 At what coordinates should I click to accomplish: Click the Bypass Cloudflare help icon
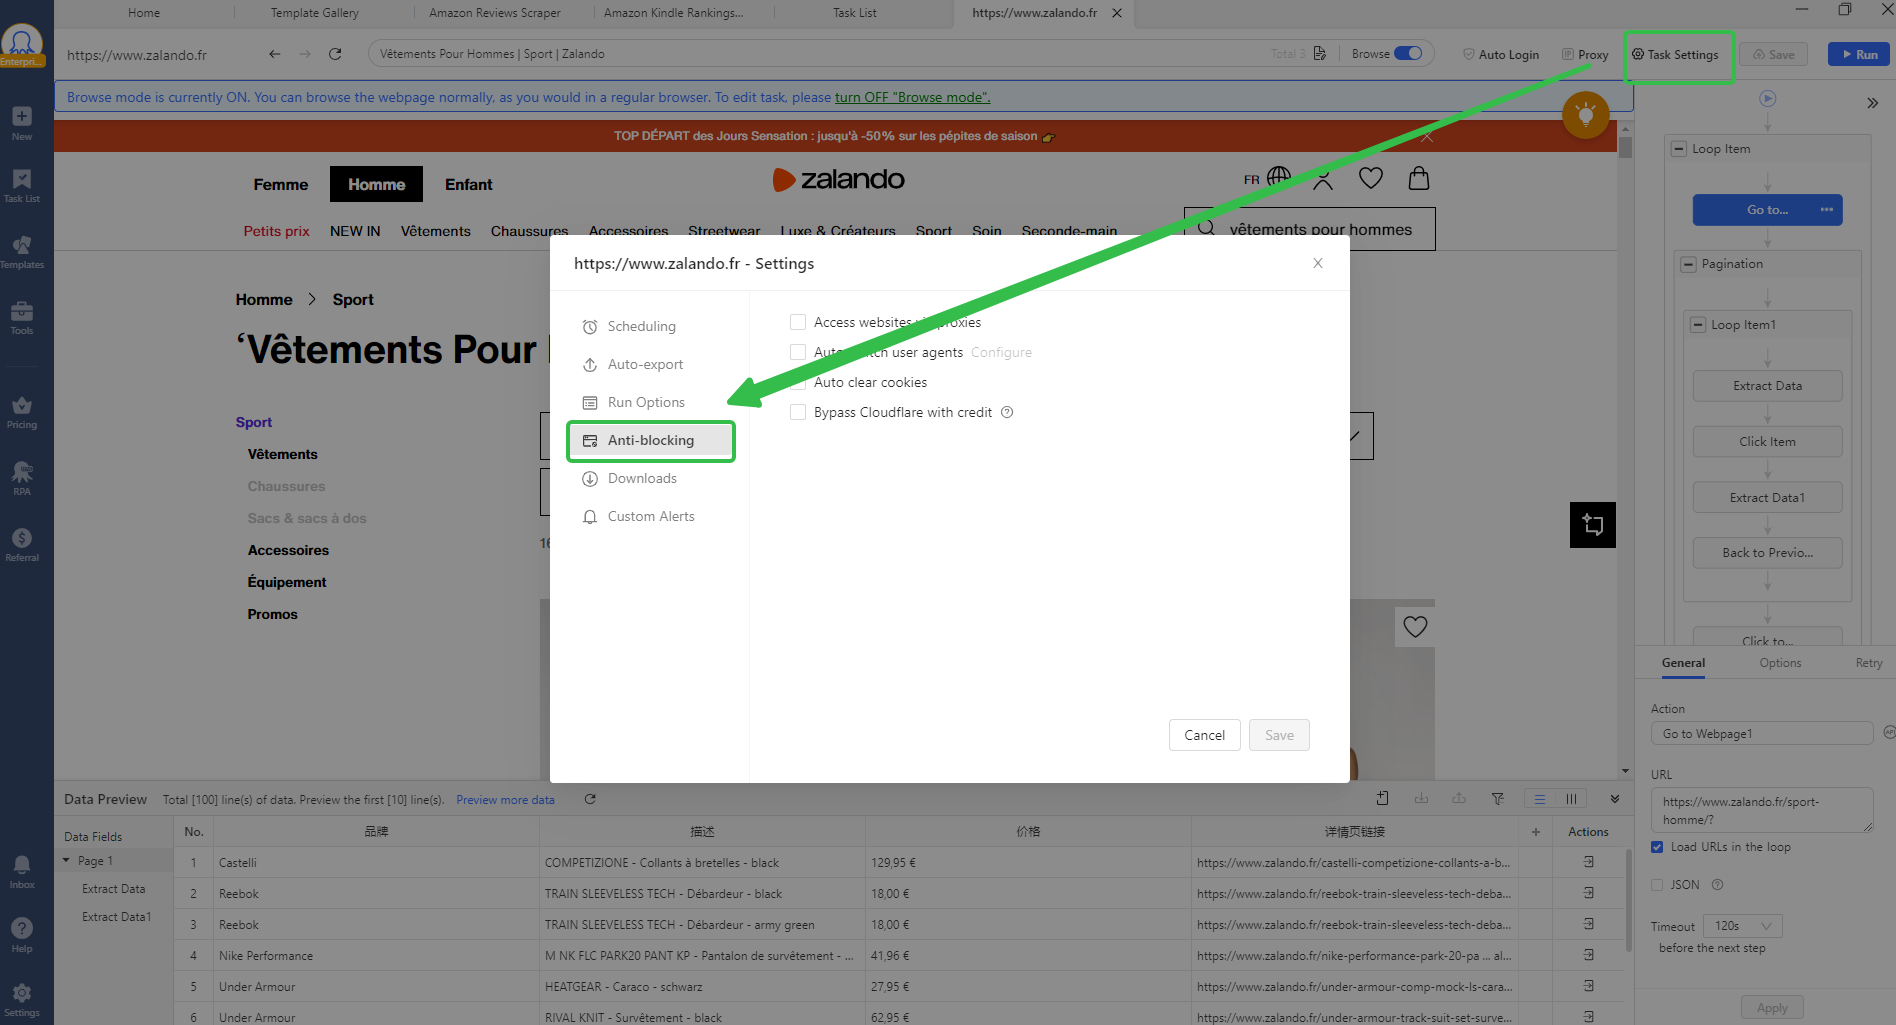click(x=1007, y=412)
